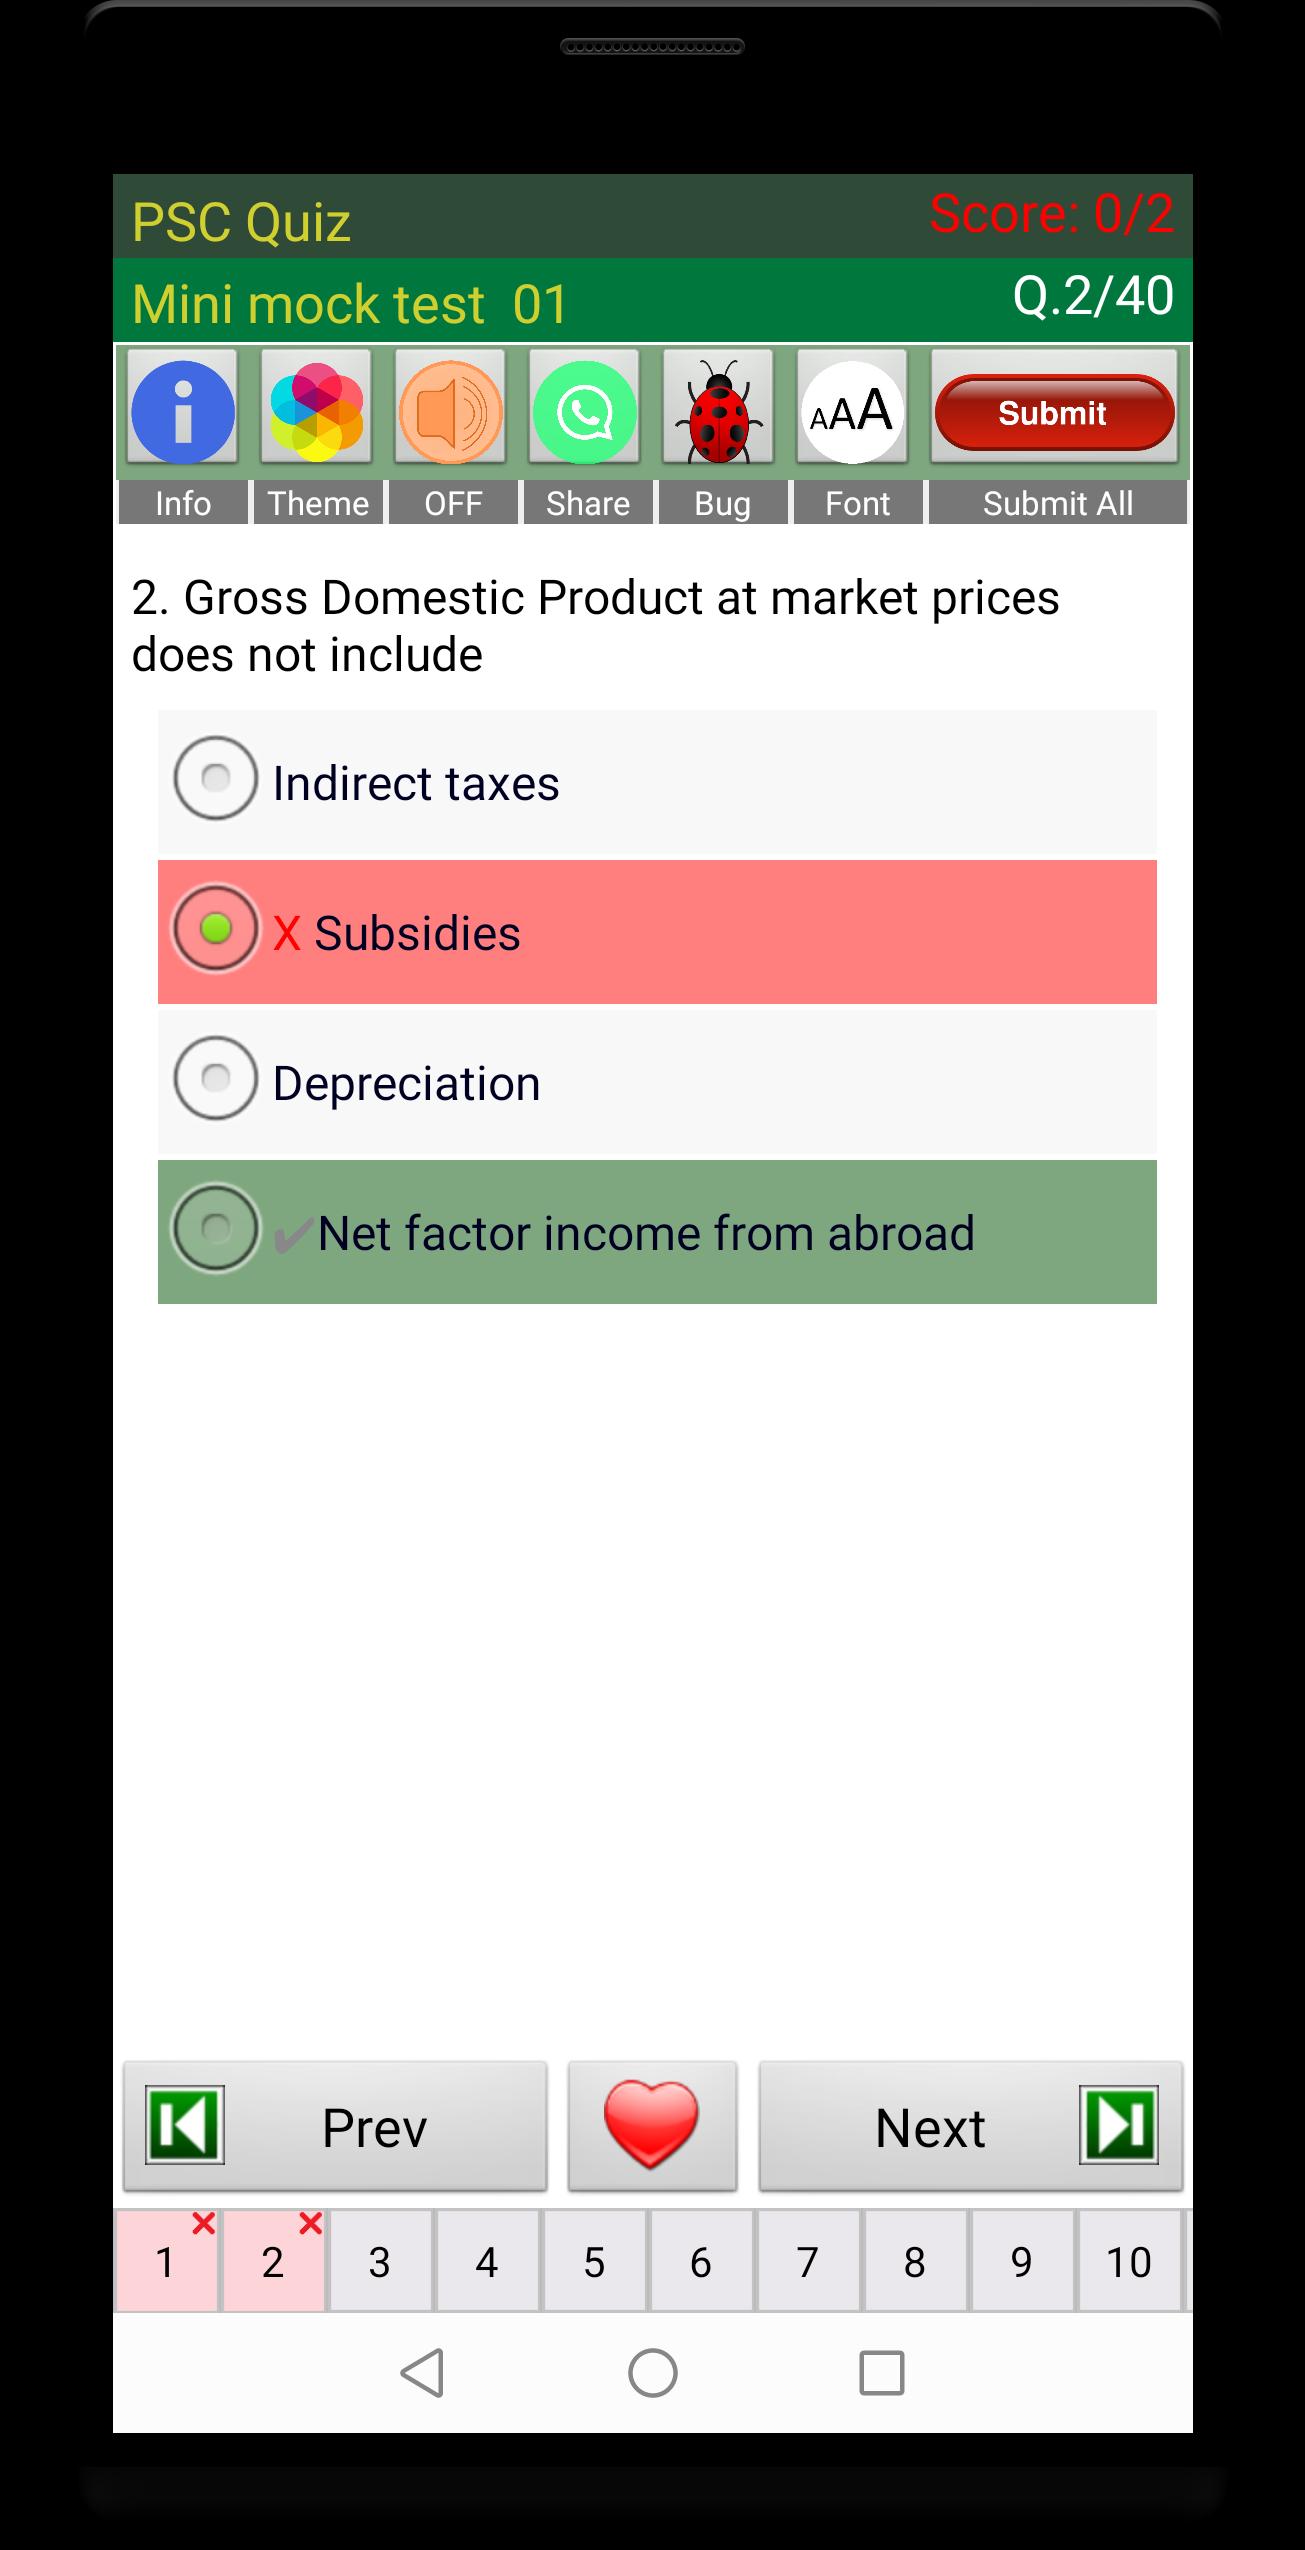The width and height of the screenshot is (1305, 2550).
Task: Open the blue Info icon
Action: [182, 411]
